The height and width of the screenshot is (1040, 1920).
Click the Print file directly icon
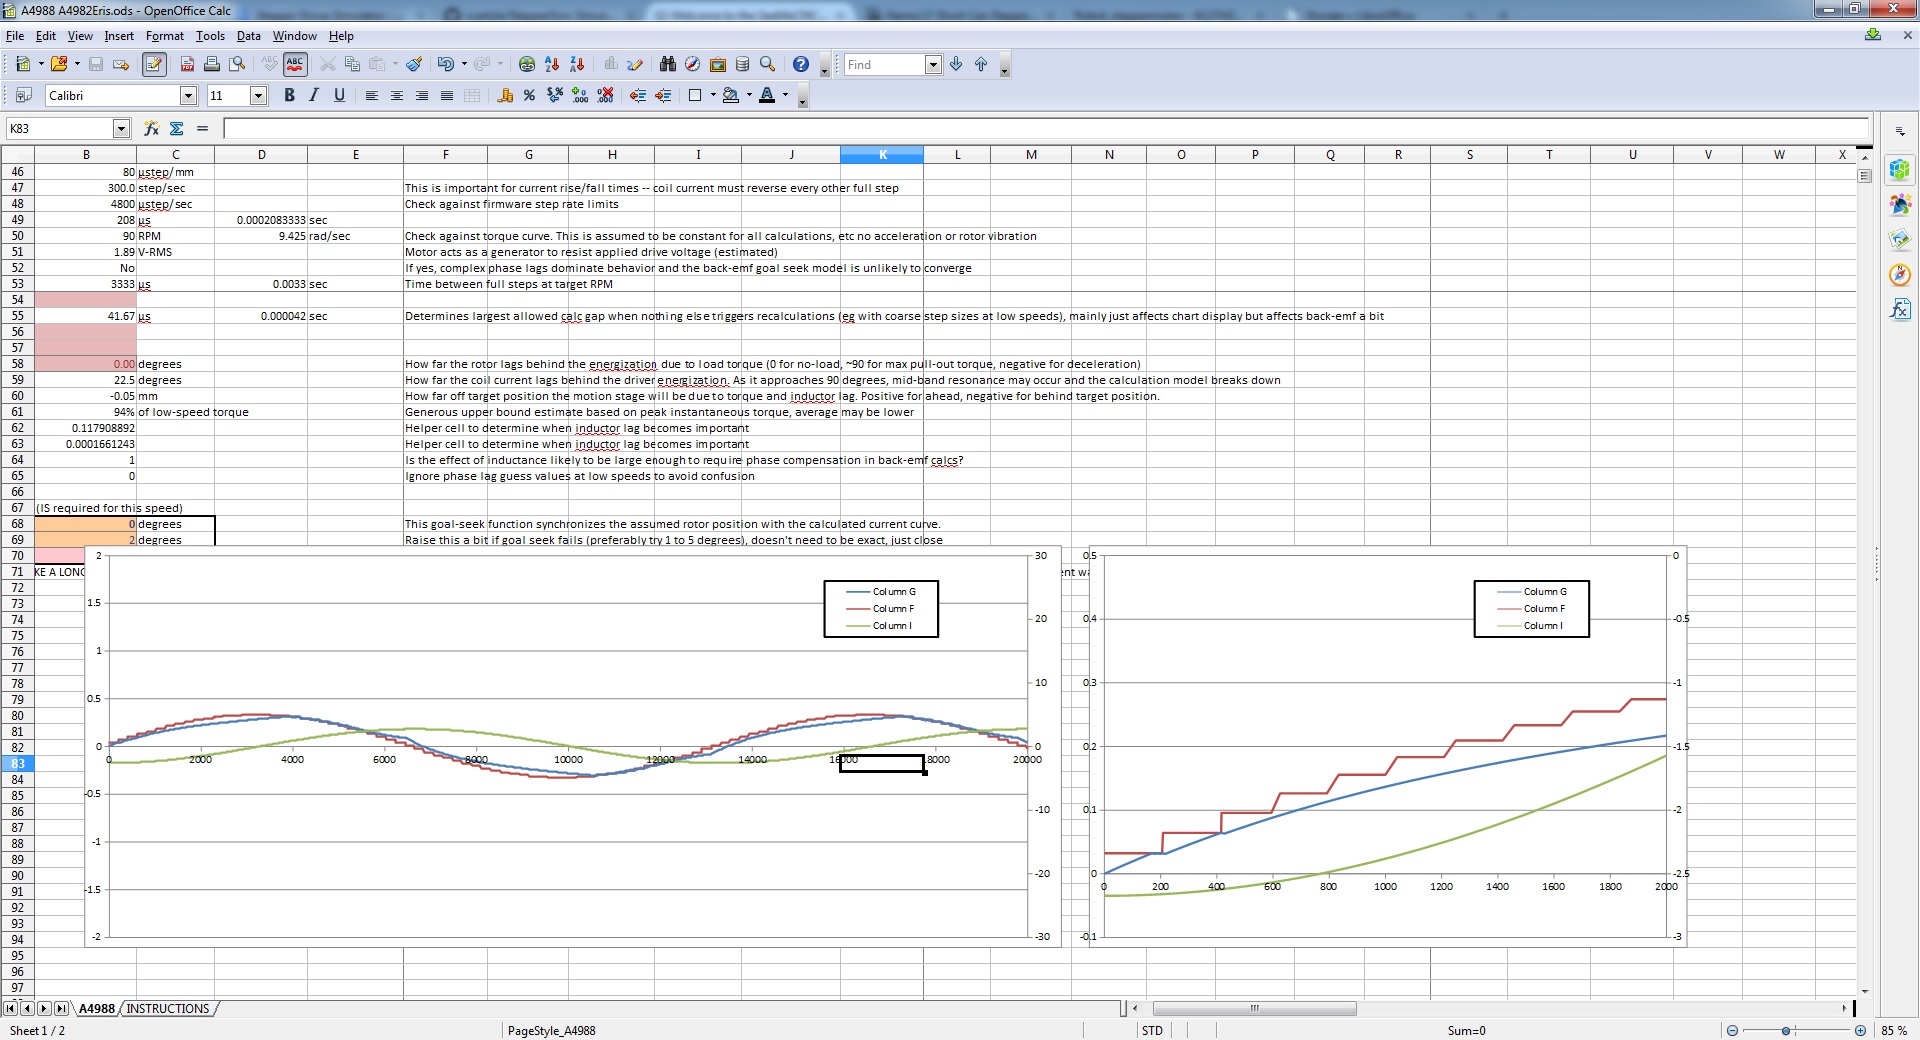click(212, 65)
